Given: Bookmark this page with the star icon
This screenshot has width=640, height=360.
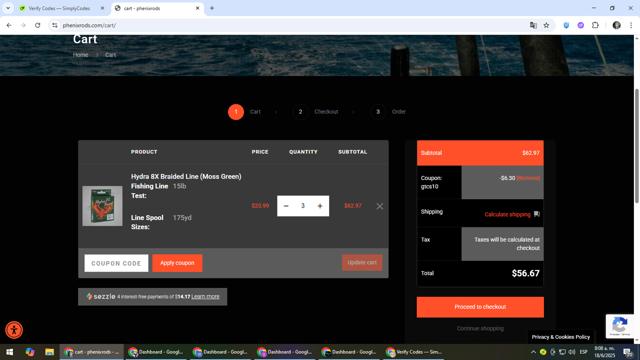Looking at the screenshot, I should [546, 25].
